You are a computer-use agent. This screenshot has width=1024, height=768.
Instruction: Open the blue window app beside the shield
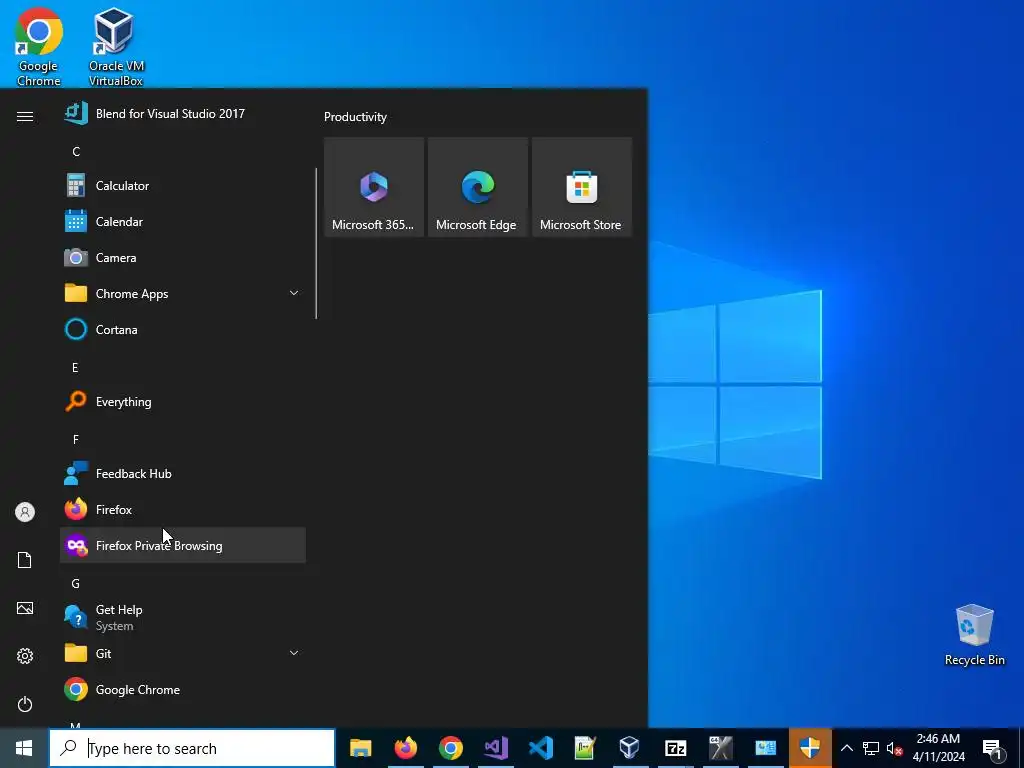(765, 748)
